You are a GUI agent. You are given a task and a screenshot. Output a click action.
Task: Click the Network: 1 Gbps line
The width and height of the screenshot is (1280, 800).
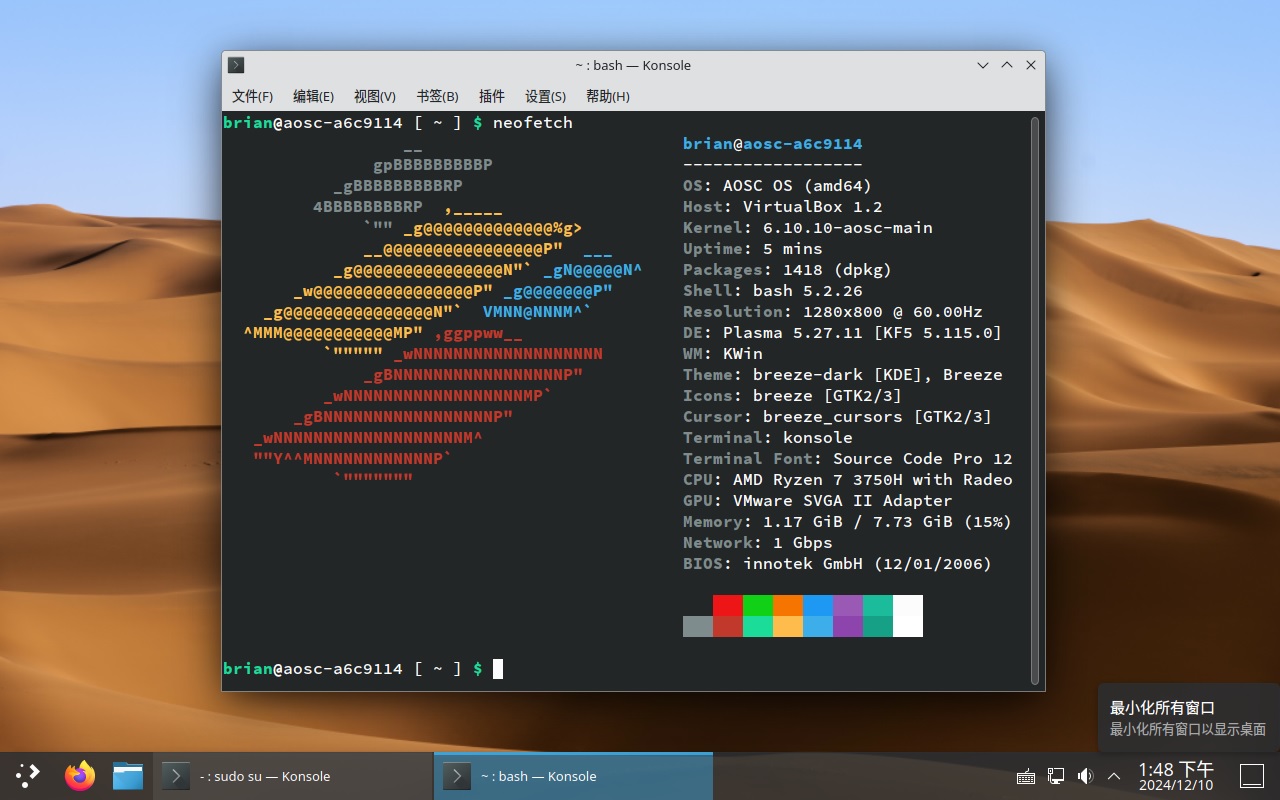pyautogui.click(x=758, y=543)
